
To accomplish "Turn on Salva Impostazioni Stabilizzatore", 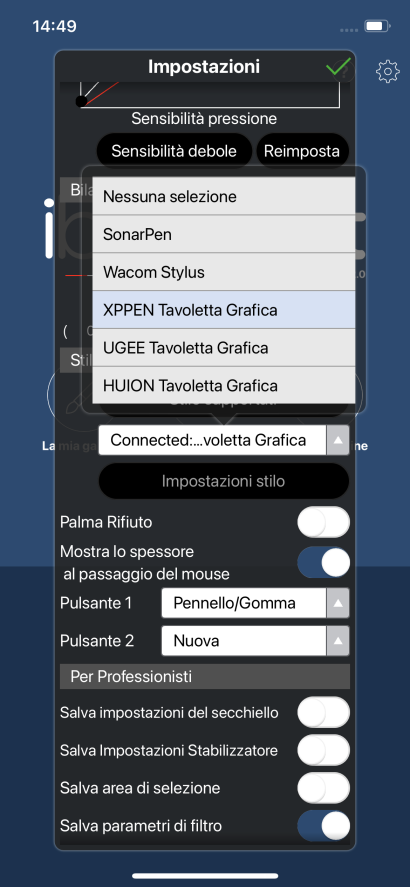I will [x=323, y=750].
